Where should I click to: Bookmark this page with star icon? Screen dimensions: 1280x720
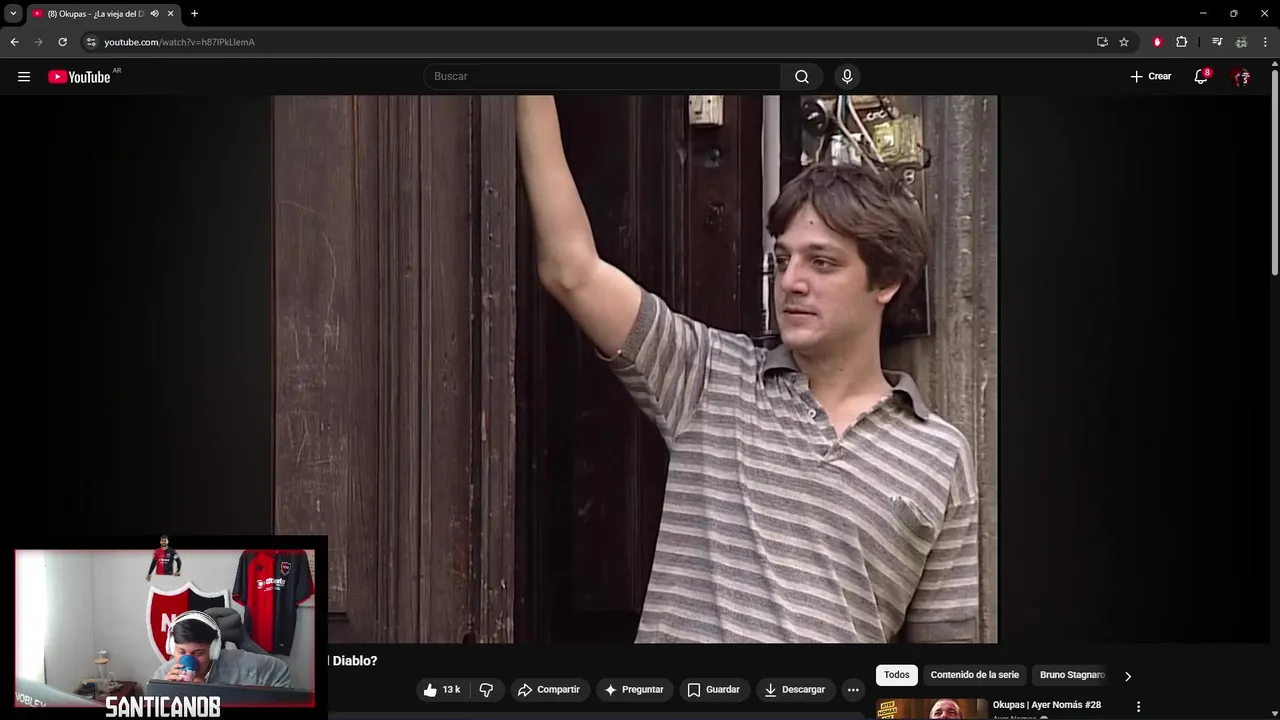(1124, 42)
